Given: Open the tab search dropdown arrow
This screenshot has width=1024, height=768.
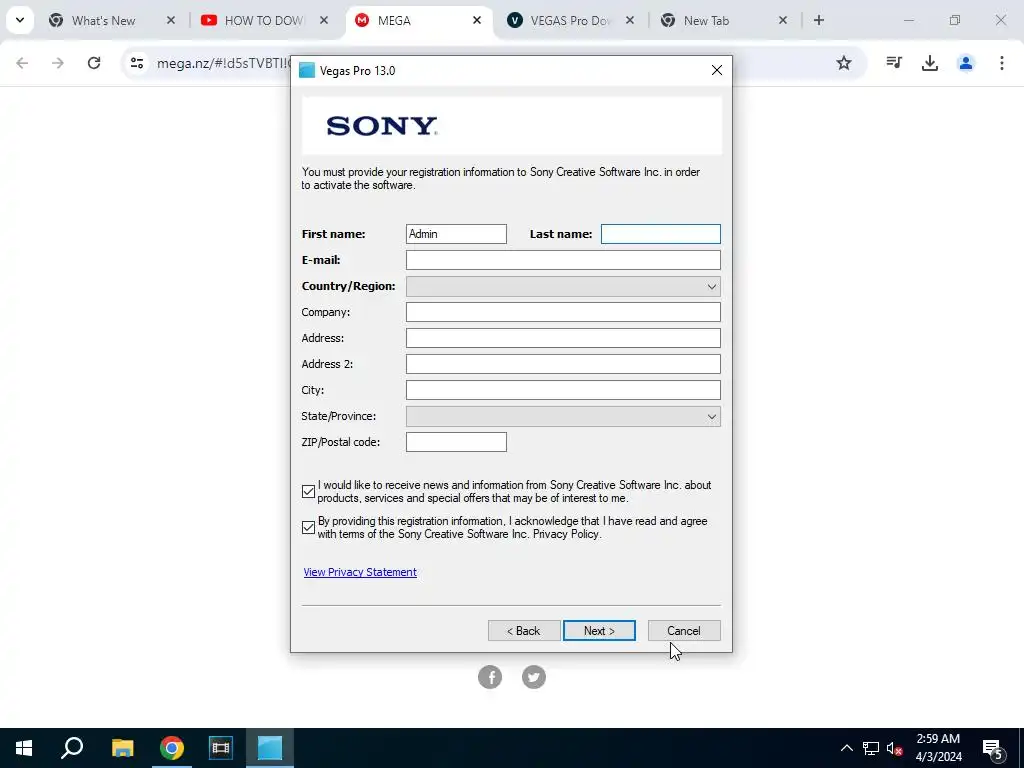Looking at the screenshot, I should 20,20.
